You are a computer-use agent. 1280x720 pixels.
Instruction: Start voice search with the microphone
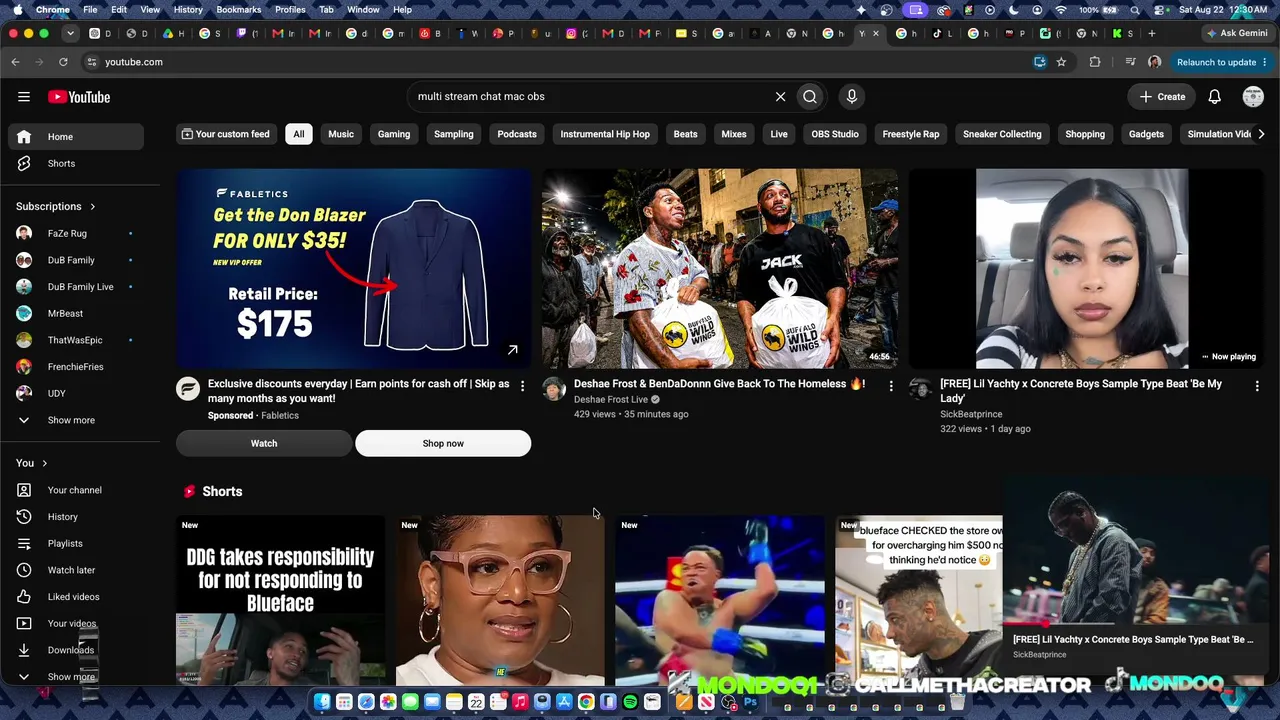[852, 97]
